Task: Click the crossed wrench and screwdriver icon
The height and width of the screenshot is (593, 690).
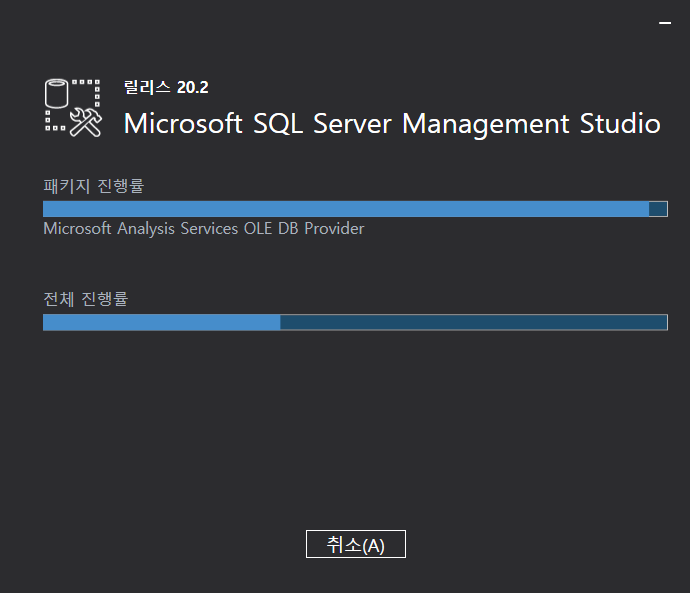Action: (85, 121)
